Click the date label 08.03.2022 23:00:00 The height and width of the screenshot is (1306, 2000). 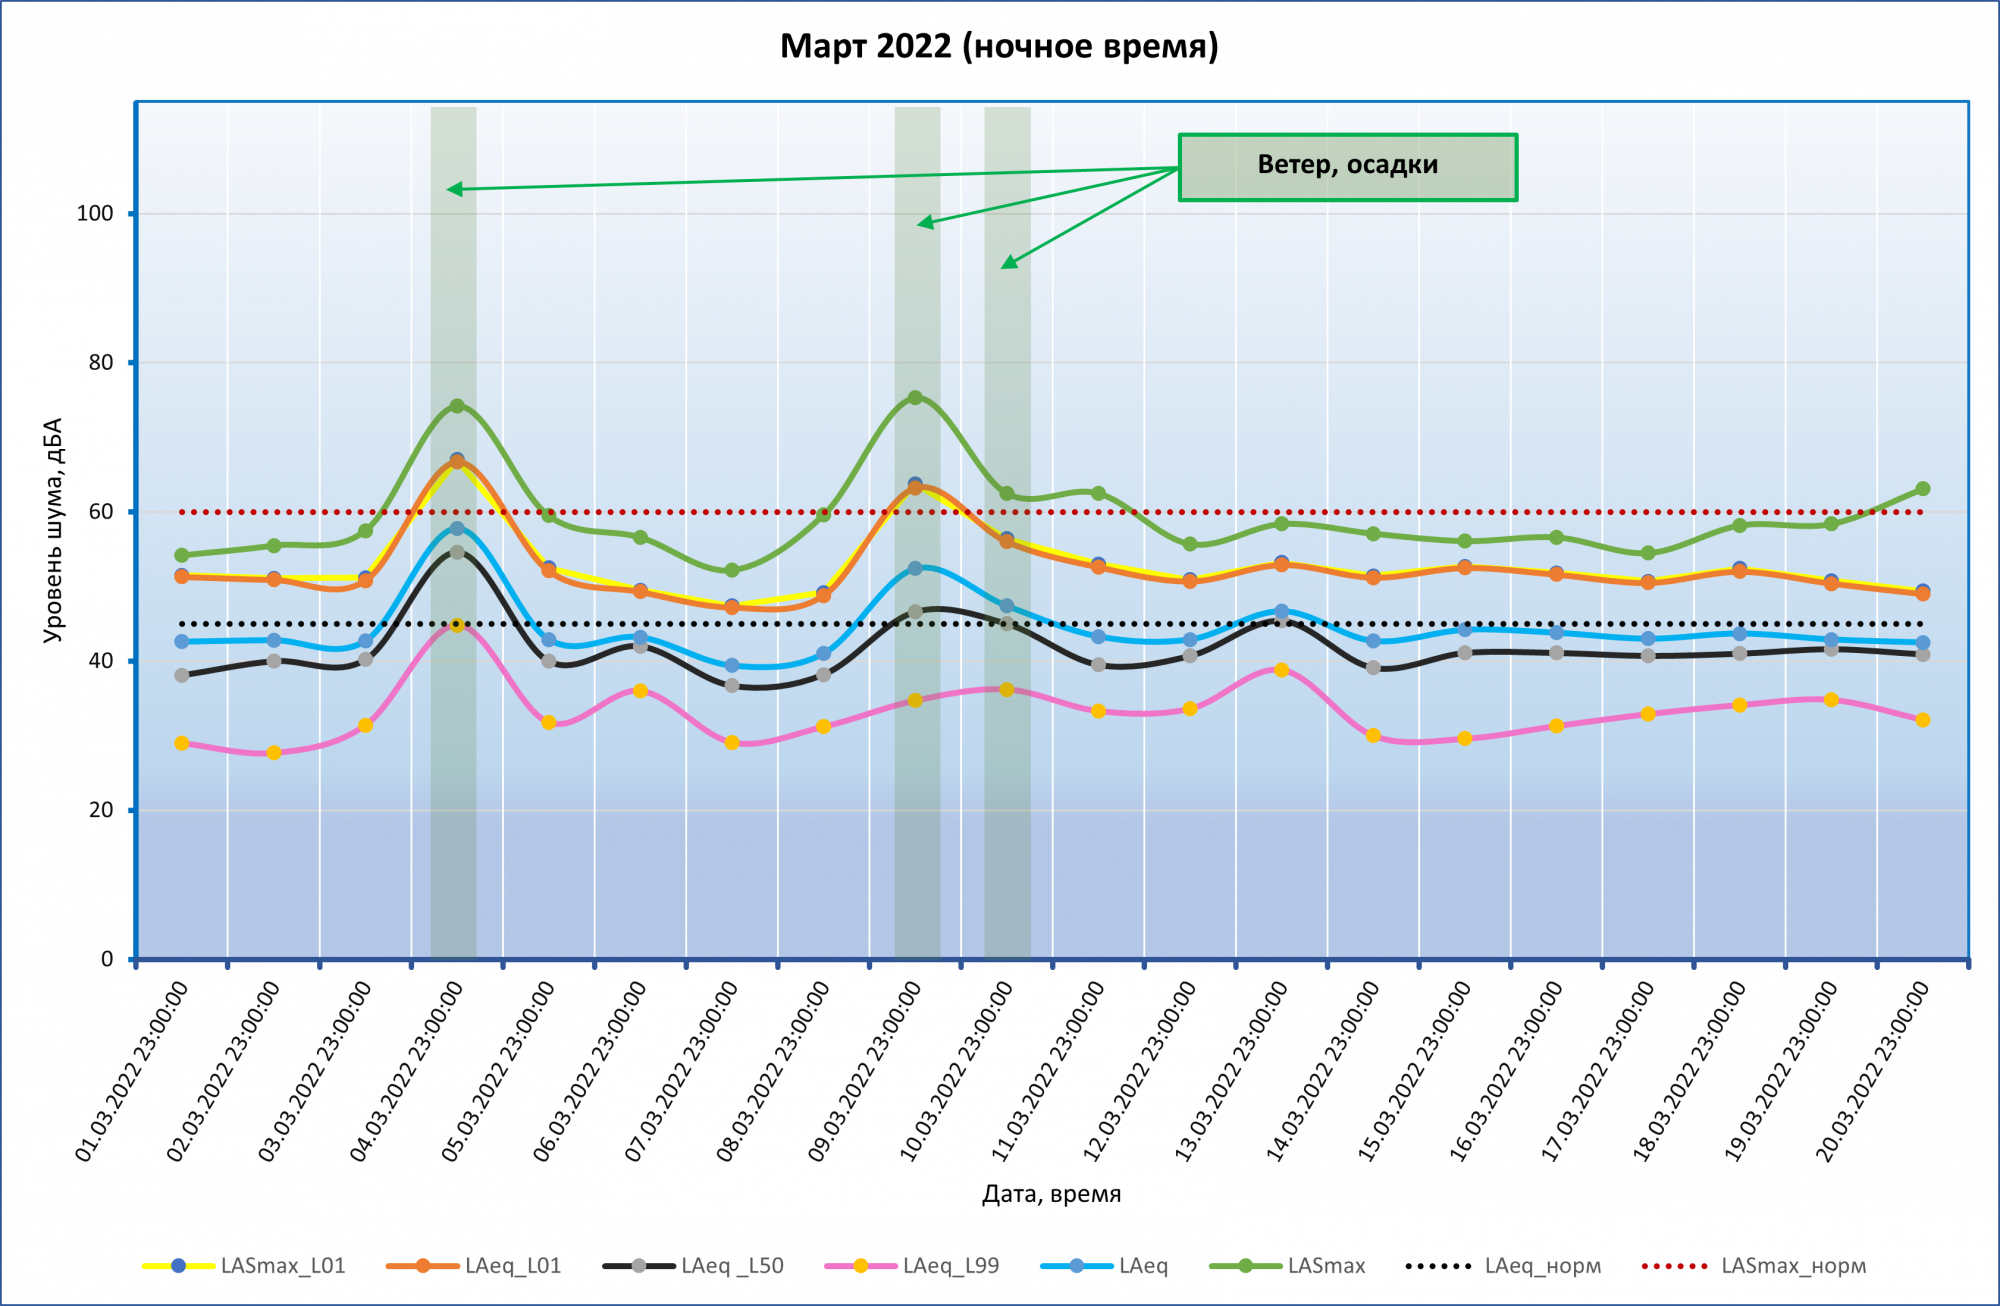(x=774, y=1072)
